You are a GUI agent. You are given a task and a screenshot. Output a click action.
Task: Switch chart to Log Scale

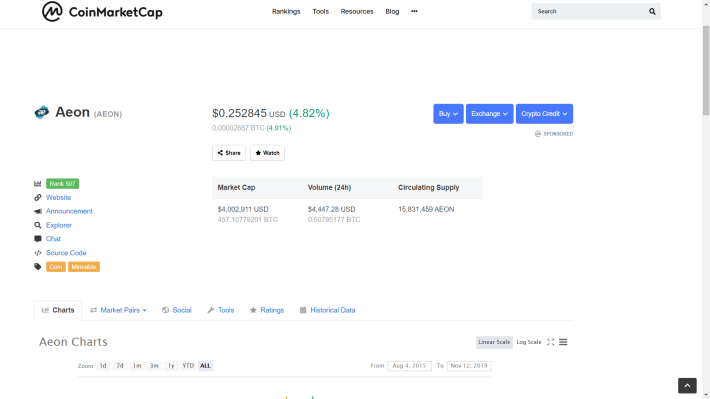pyautogui.click(x=528, y=342)
